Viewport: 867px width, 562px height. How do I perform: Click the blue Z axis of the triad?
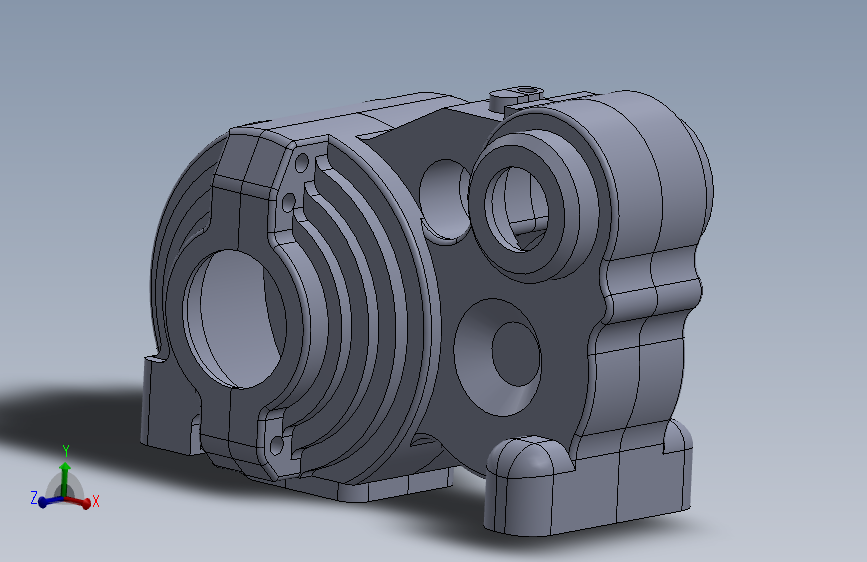(x=50, y=501)
